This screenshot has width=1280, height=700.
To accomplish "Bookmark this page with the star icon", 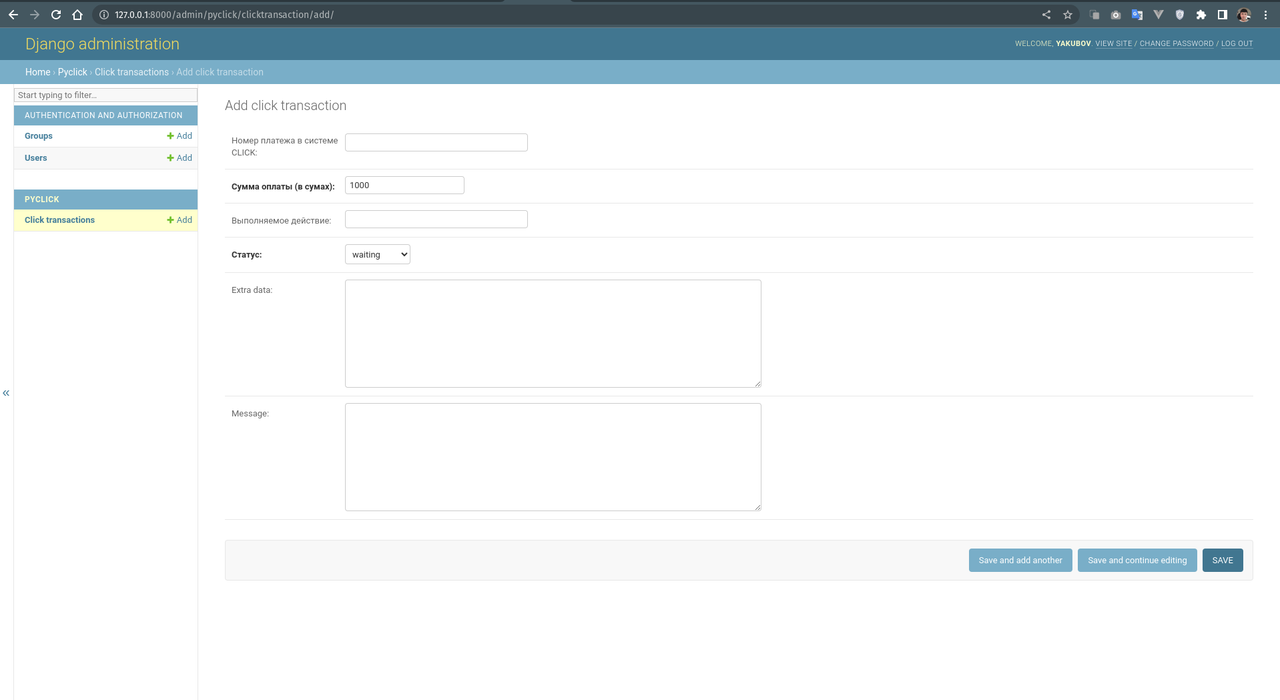I will click(1068, 15).
